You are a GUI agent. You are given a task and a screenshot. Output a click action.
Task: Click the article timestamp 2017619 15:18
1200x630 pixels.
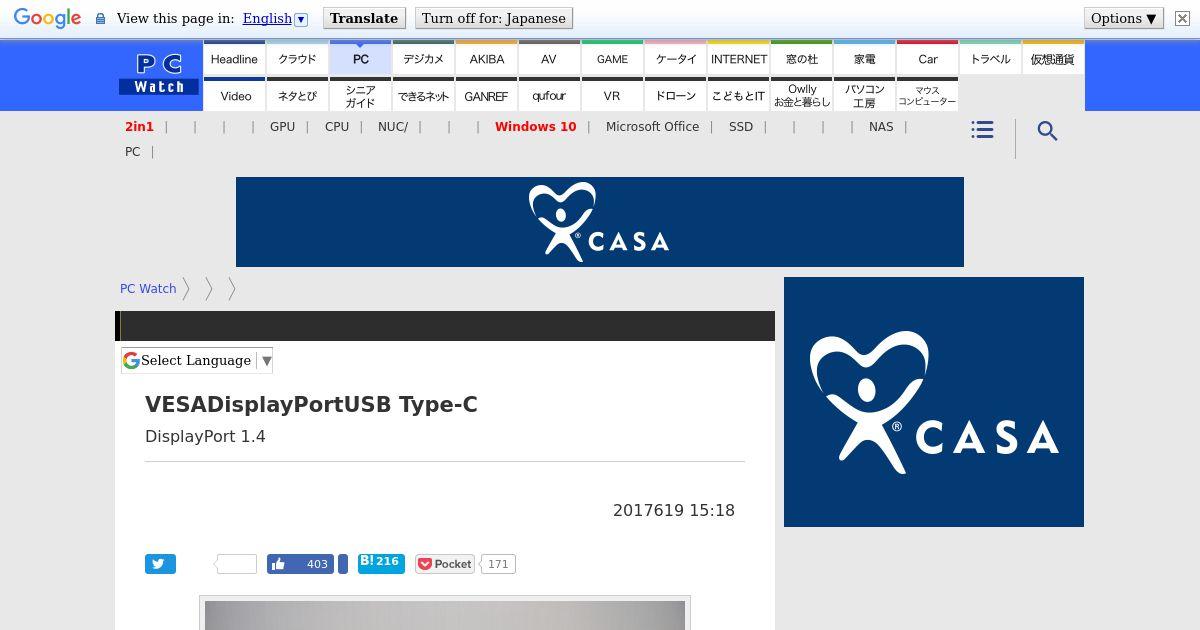674,510
